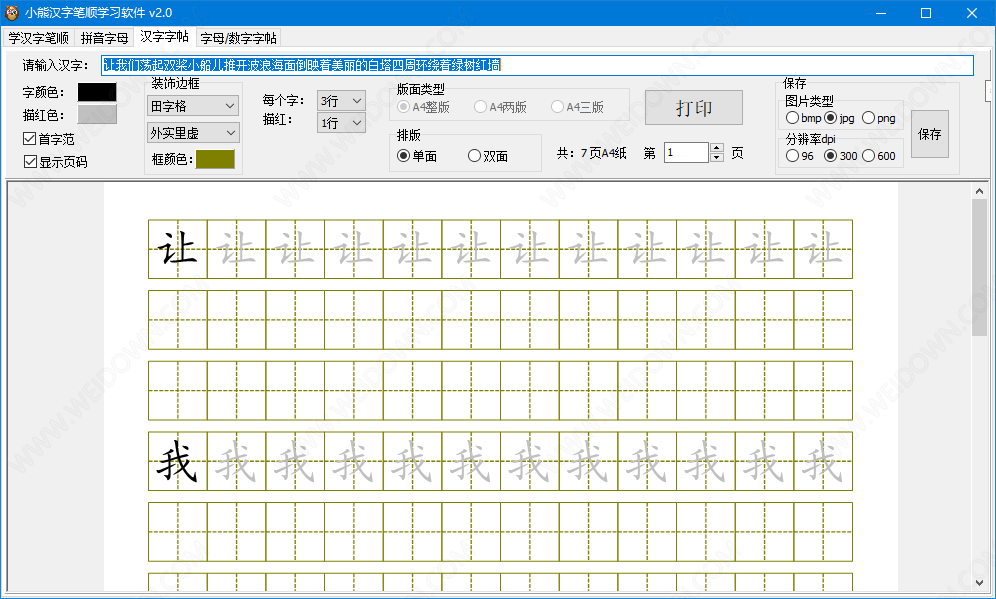Increase page number with up spinner arrow
This screenshot has height=599, width=996.
click(717, 148)
